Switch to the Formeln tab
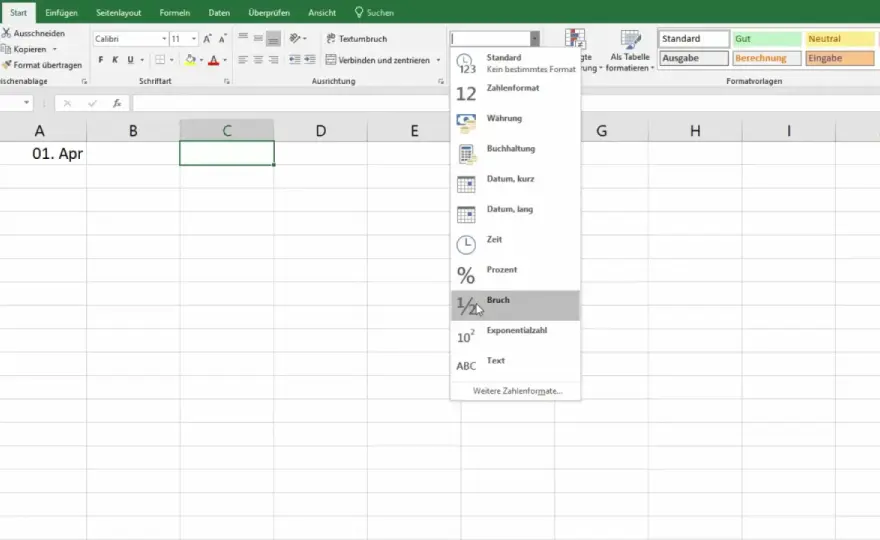Image resolution: width=880 pixels, height=540 pixels. (175, 12)
